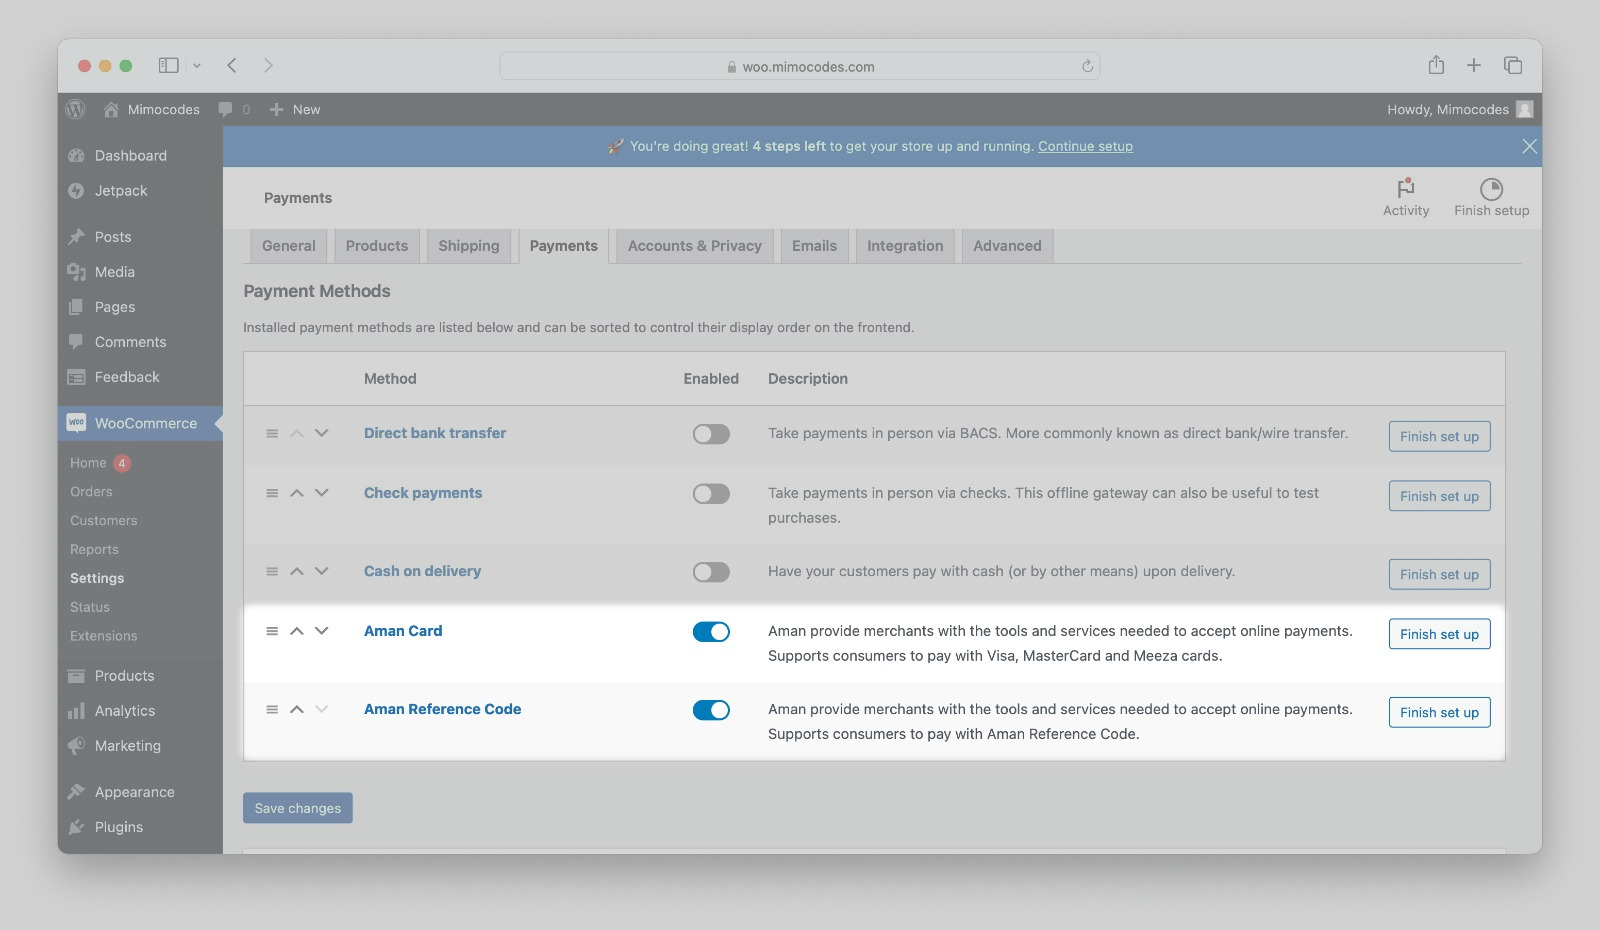The image size is (1600, 930).
Task: Move Aman Card down with the chevron
Action: (321, 631)
